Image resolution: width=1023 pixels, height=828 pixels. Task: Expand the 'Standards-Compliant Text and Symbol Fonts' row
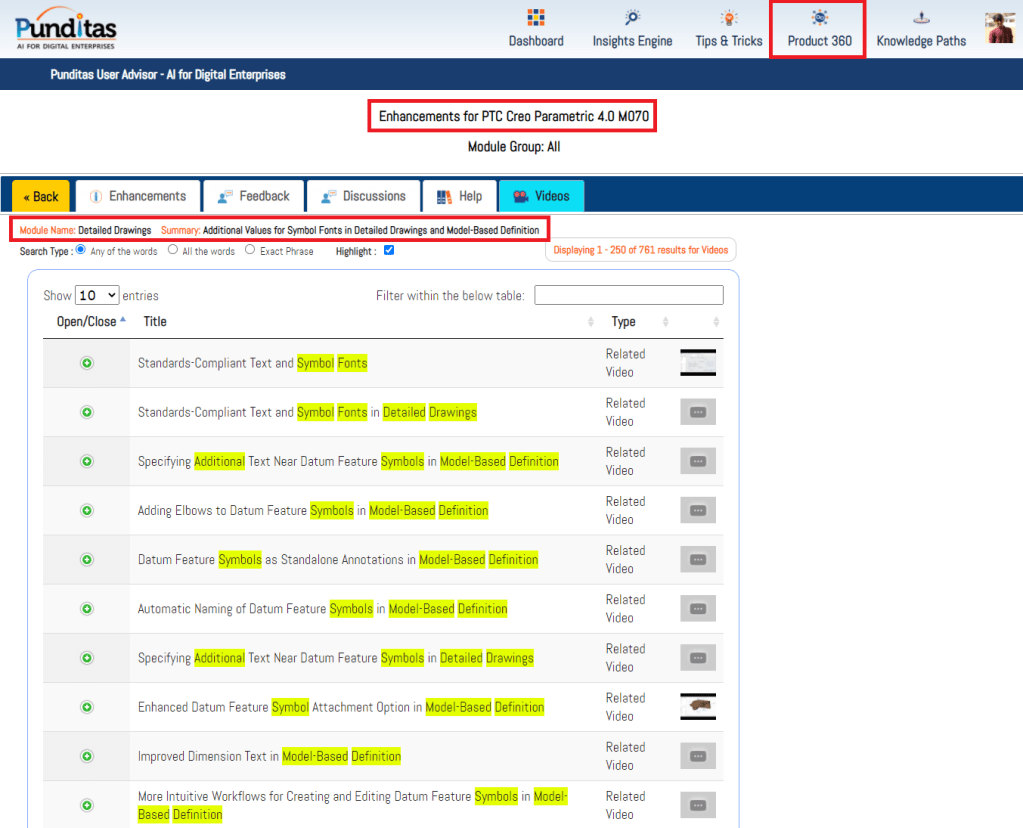coord(87,363)
